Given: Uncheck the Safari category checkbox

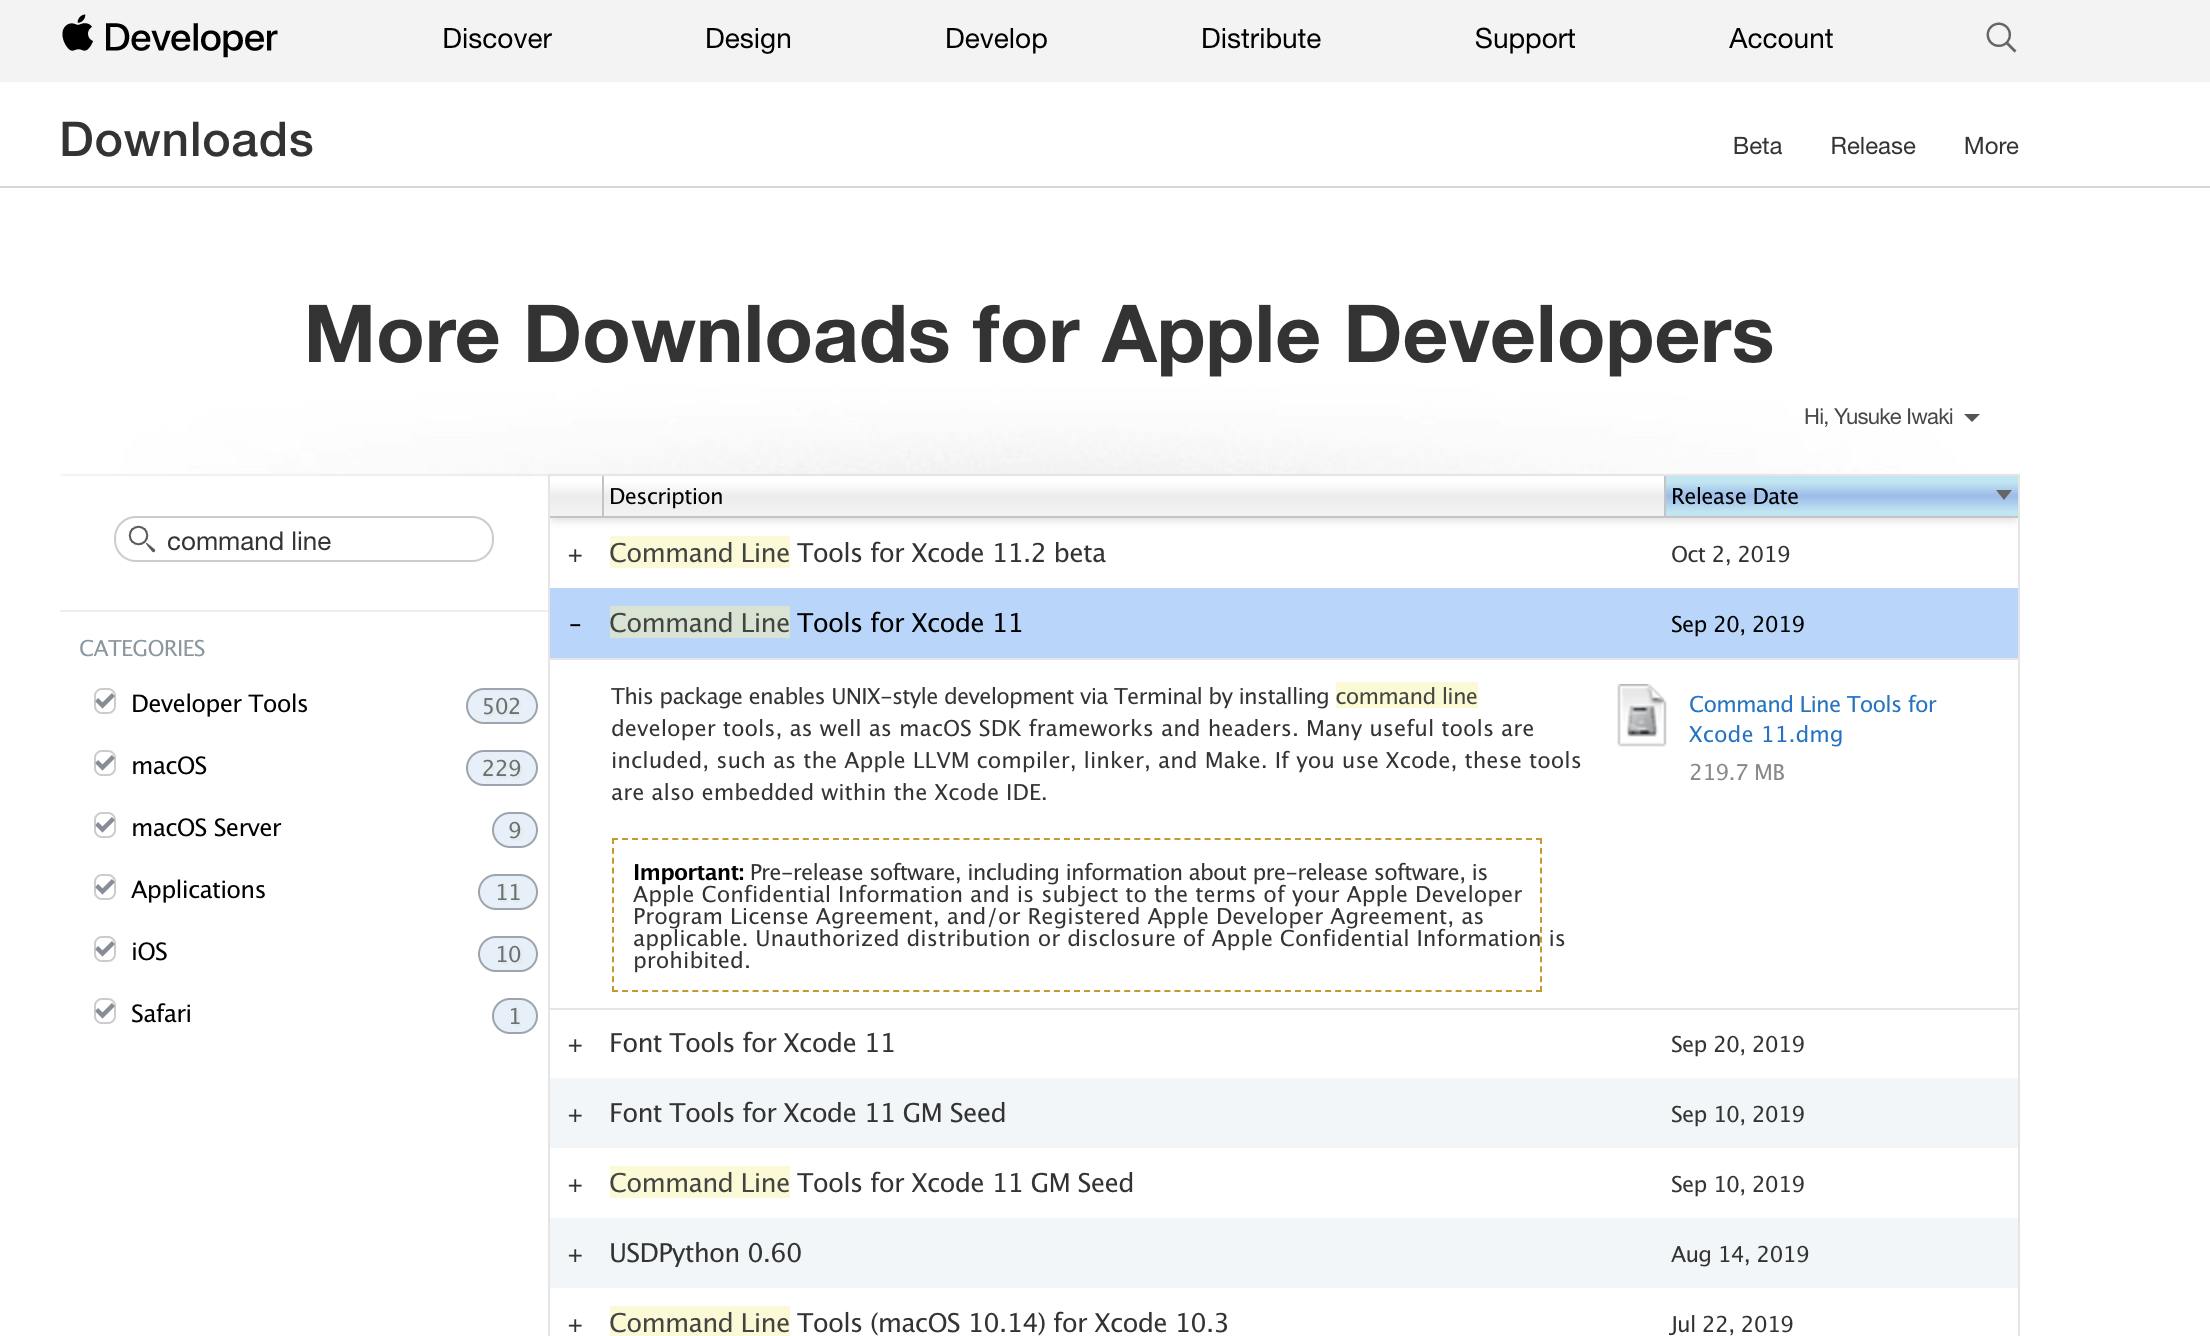Looking at the screenshot, I should point(105,1012).
